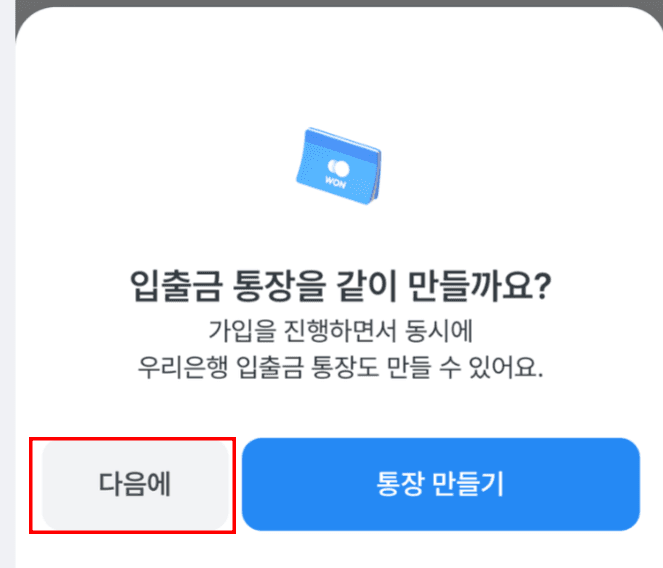Click the passbook's right page edge
Screen dimensions: 663x568
[377, 177]
